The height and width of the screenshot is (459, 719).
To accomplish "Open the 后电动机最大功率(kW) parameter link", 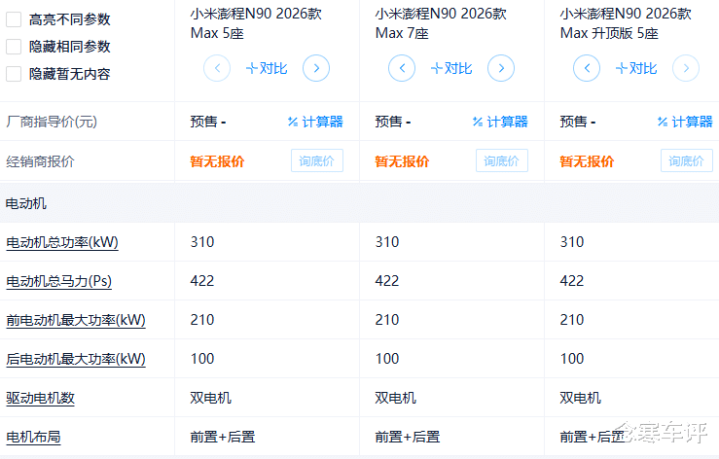I will click(x=76, y=359).
